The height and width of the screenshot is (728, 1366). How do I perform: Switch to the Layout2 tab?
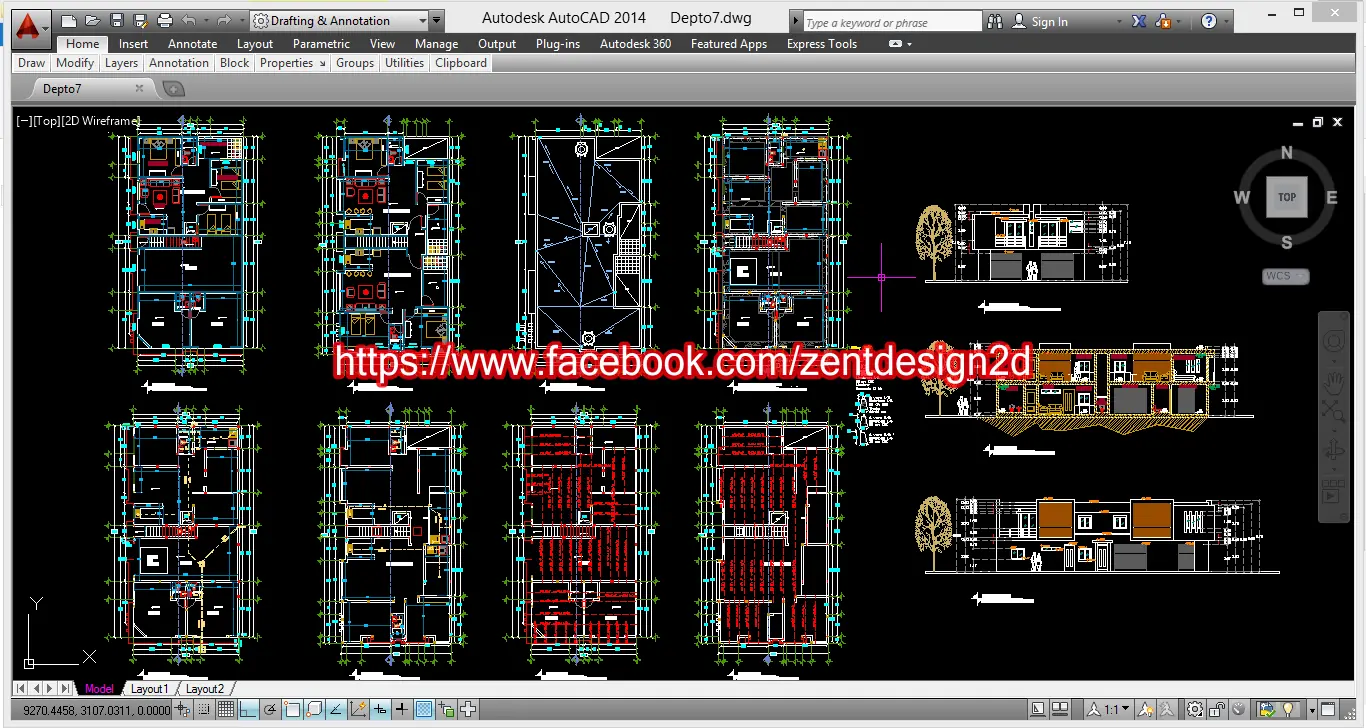[205, 688]
